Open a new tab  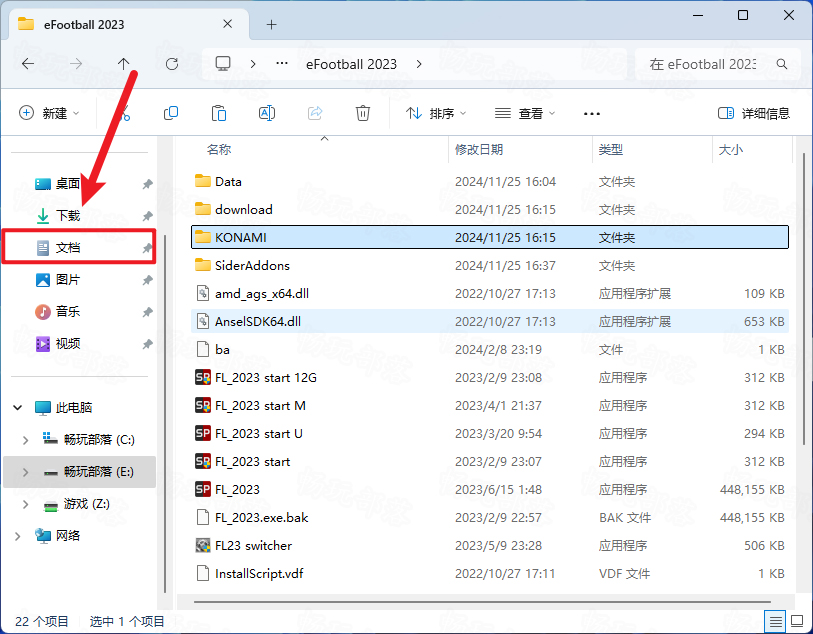coord(271,24)
